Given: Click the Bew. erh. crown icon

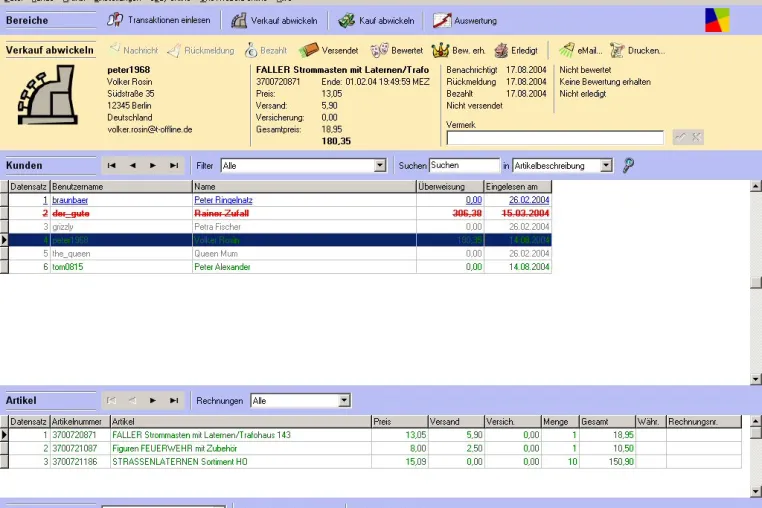Looking at the screenshot, I should pyautogui.click(x=441, y=50).
